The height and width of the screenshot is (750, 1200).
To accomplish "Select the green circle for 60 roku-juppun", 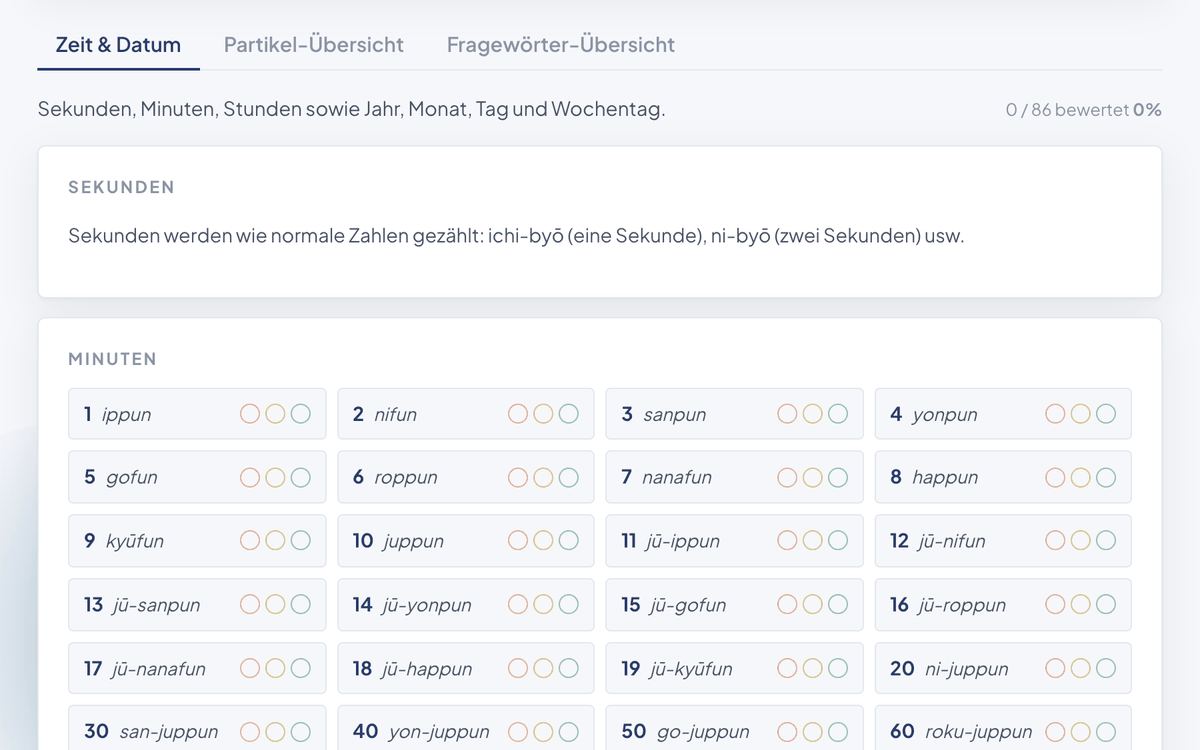I will click(1106, 732).
